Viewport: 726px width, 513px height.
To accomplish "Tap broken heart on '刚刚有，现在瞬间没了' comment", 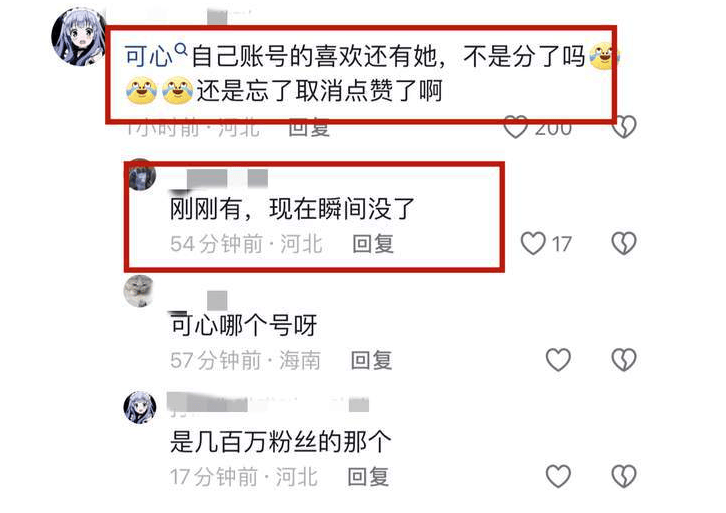I will (624, 244).
